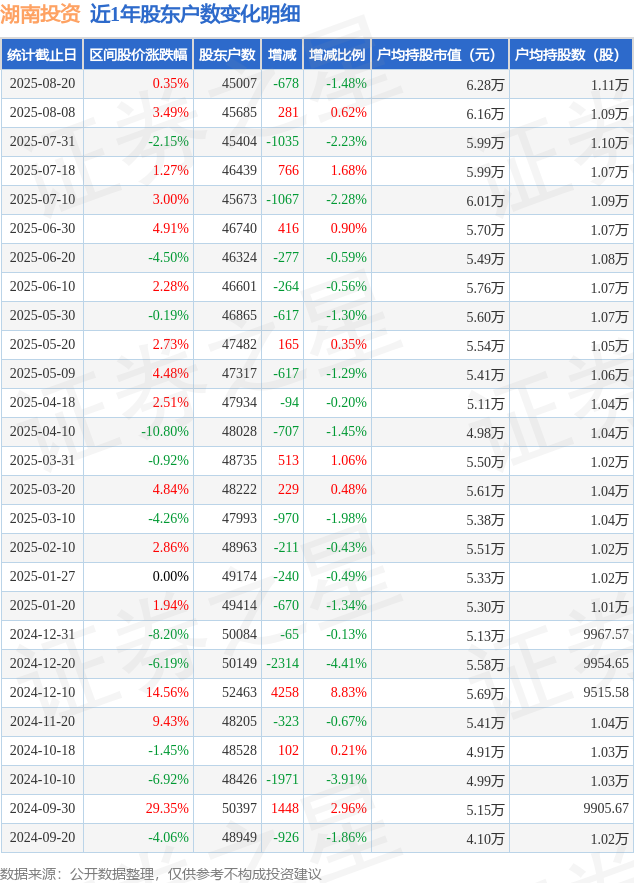The image size is (634, 883).
Task: Click the 户均持股数（股） column header
Action: coord(570,55)
